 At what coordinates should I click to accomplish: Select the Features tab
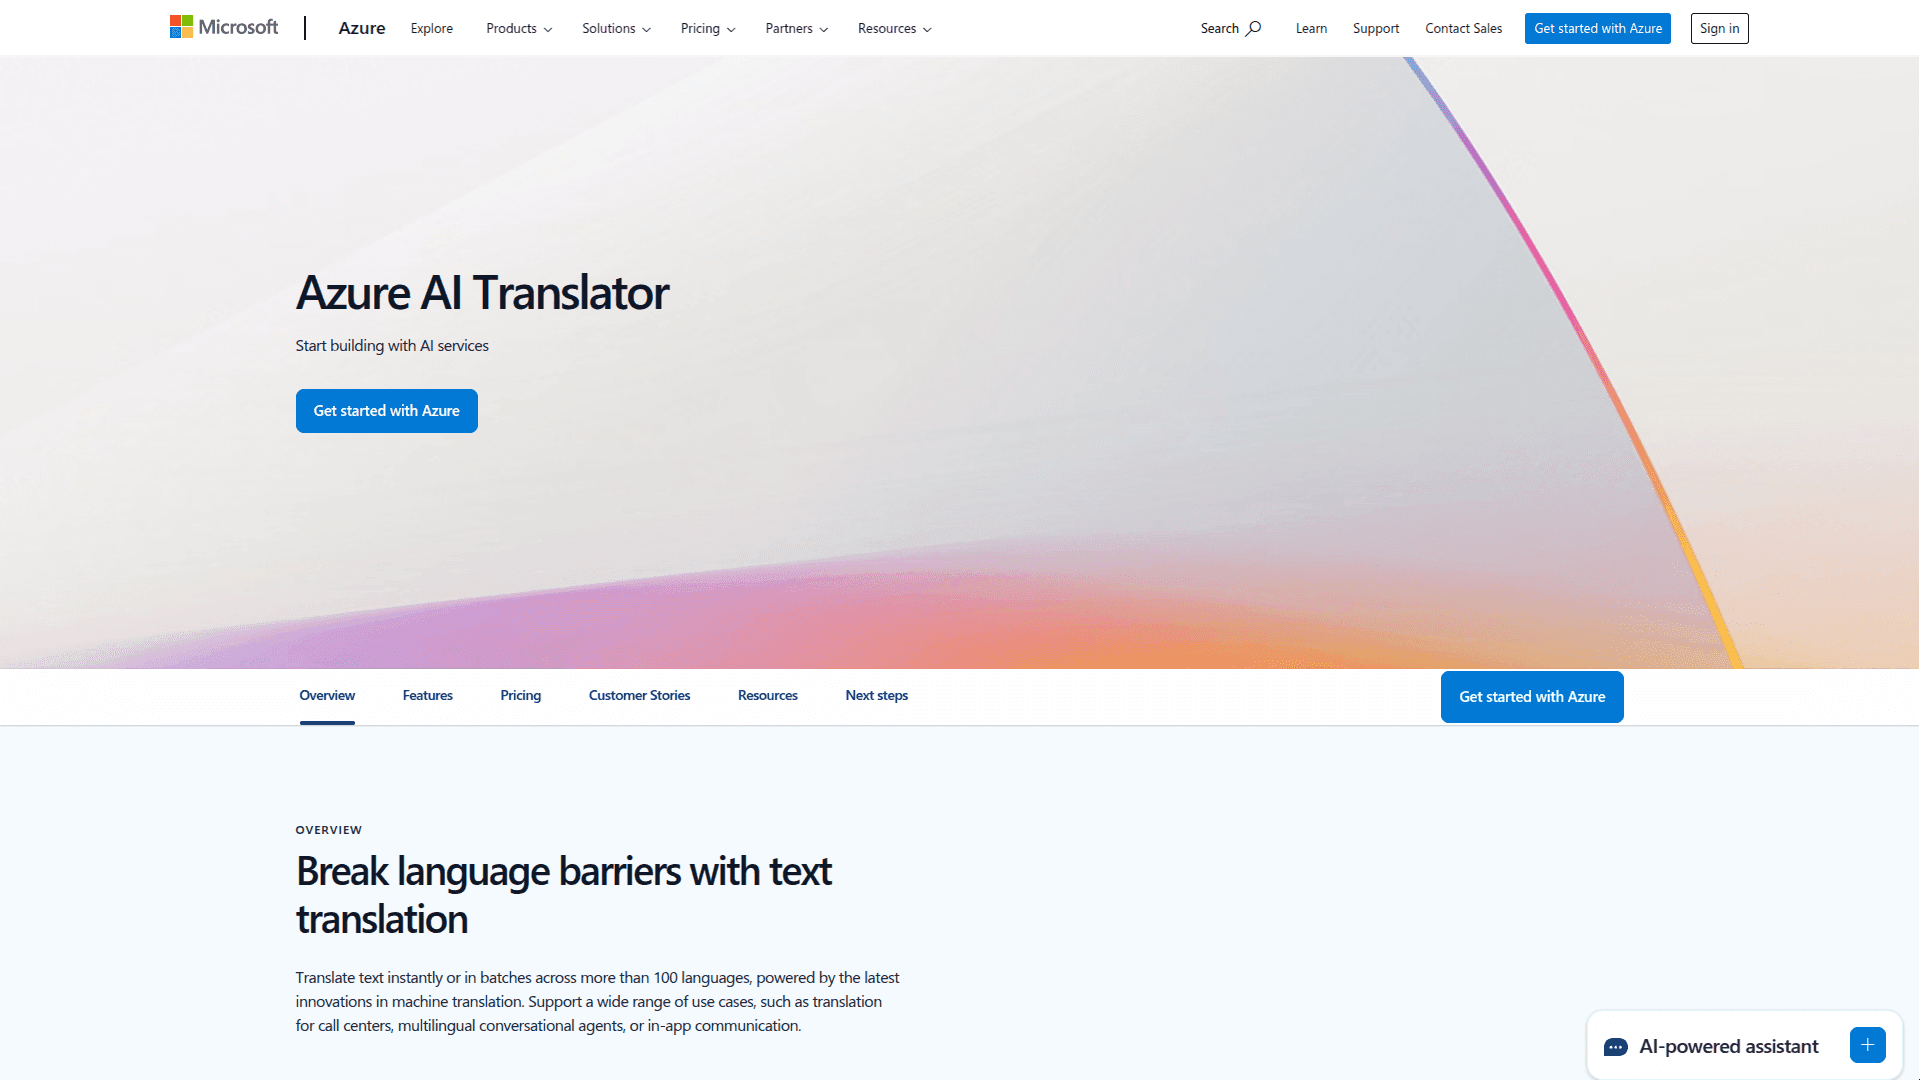pos(426,695)
